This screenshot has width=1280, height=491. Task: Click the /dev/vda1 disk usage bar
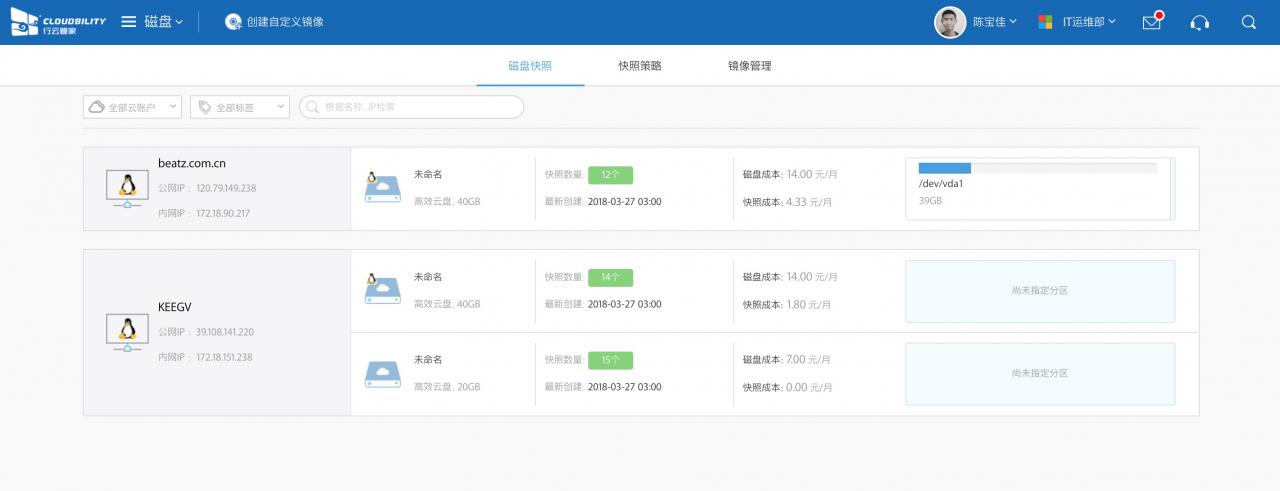[1037, 168]
